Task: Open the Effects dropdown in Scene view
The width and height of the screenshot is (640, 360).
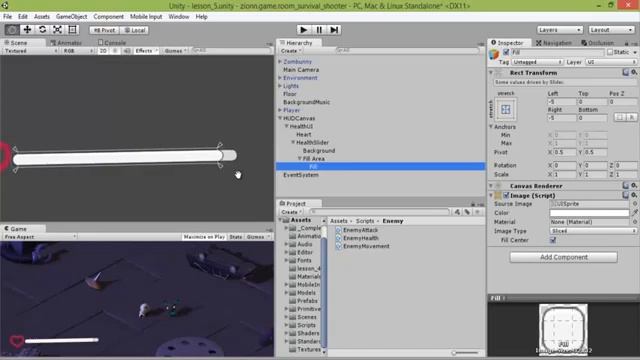Action: (146, 51)
